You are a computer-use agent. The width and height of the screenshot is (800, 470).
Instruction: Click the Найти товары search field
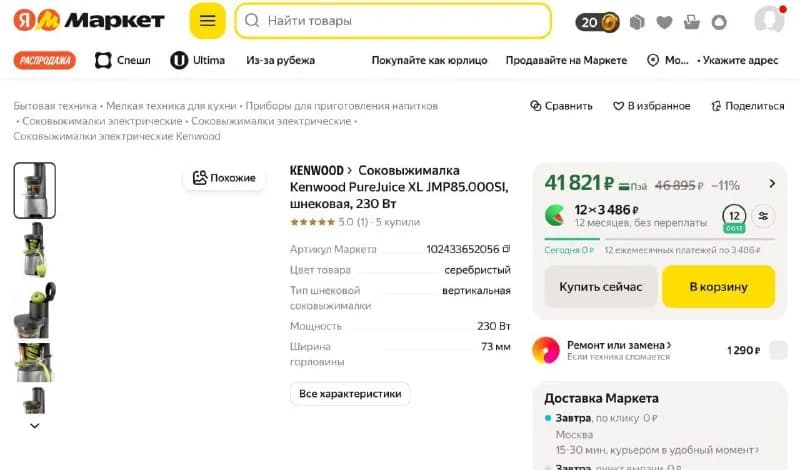[393, 21]
